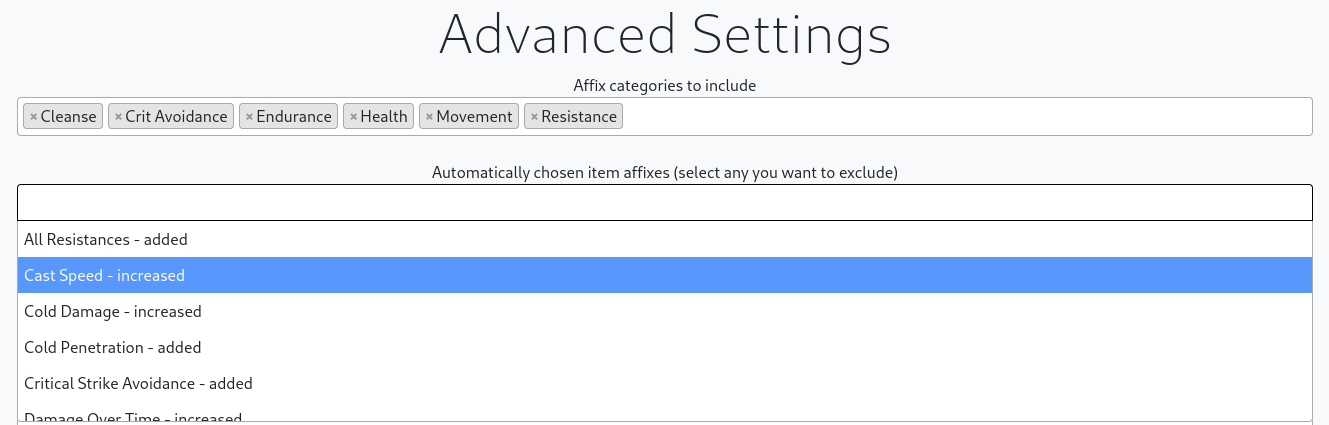Click the Resistance tag label
Viewport: 1329px width, 425px height.
click(x=579, y=117)
